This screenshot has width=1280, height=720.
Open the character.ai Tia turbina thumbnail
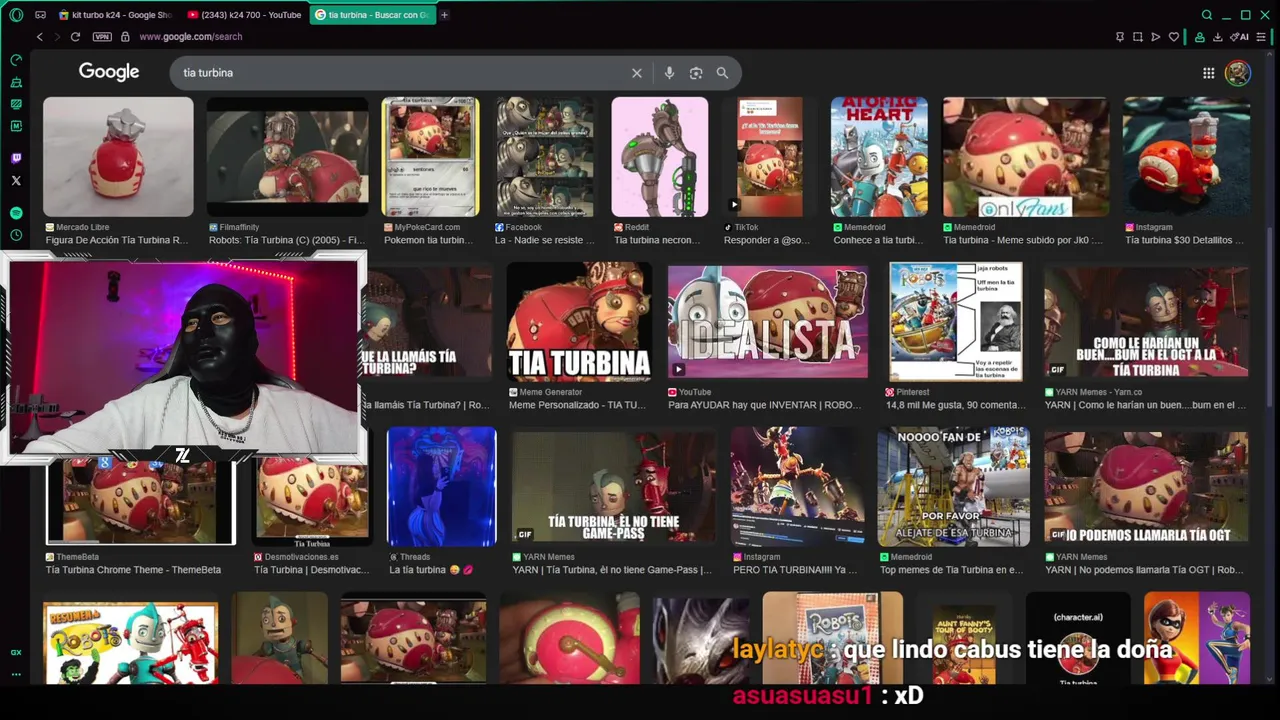[x=1077, y=638]
